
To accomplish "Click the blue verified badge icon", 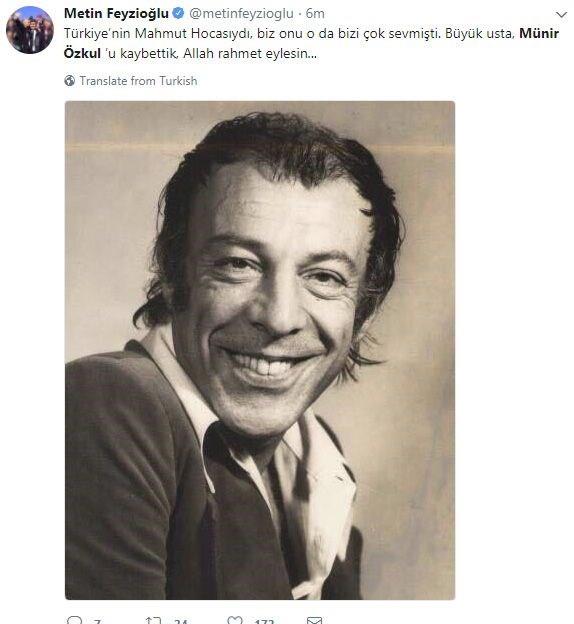I will 178,13.
